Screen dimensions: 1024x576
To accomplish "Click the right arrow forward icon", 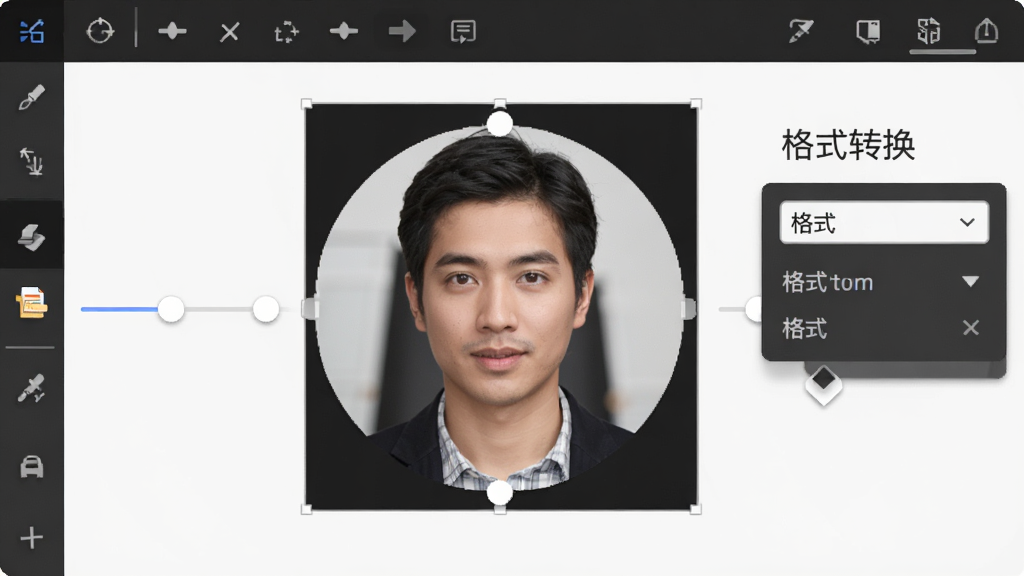I will (x=402, y=31).
